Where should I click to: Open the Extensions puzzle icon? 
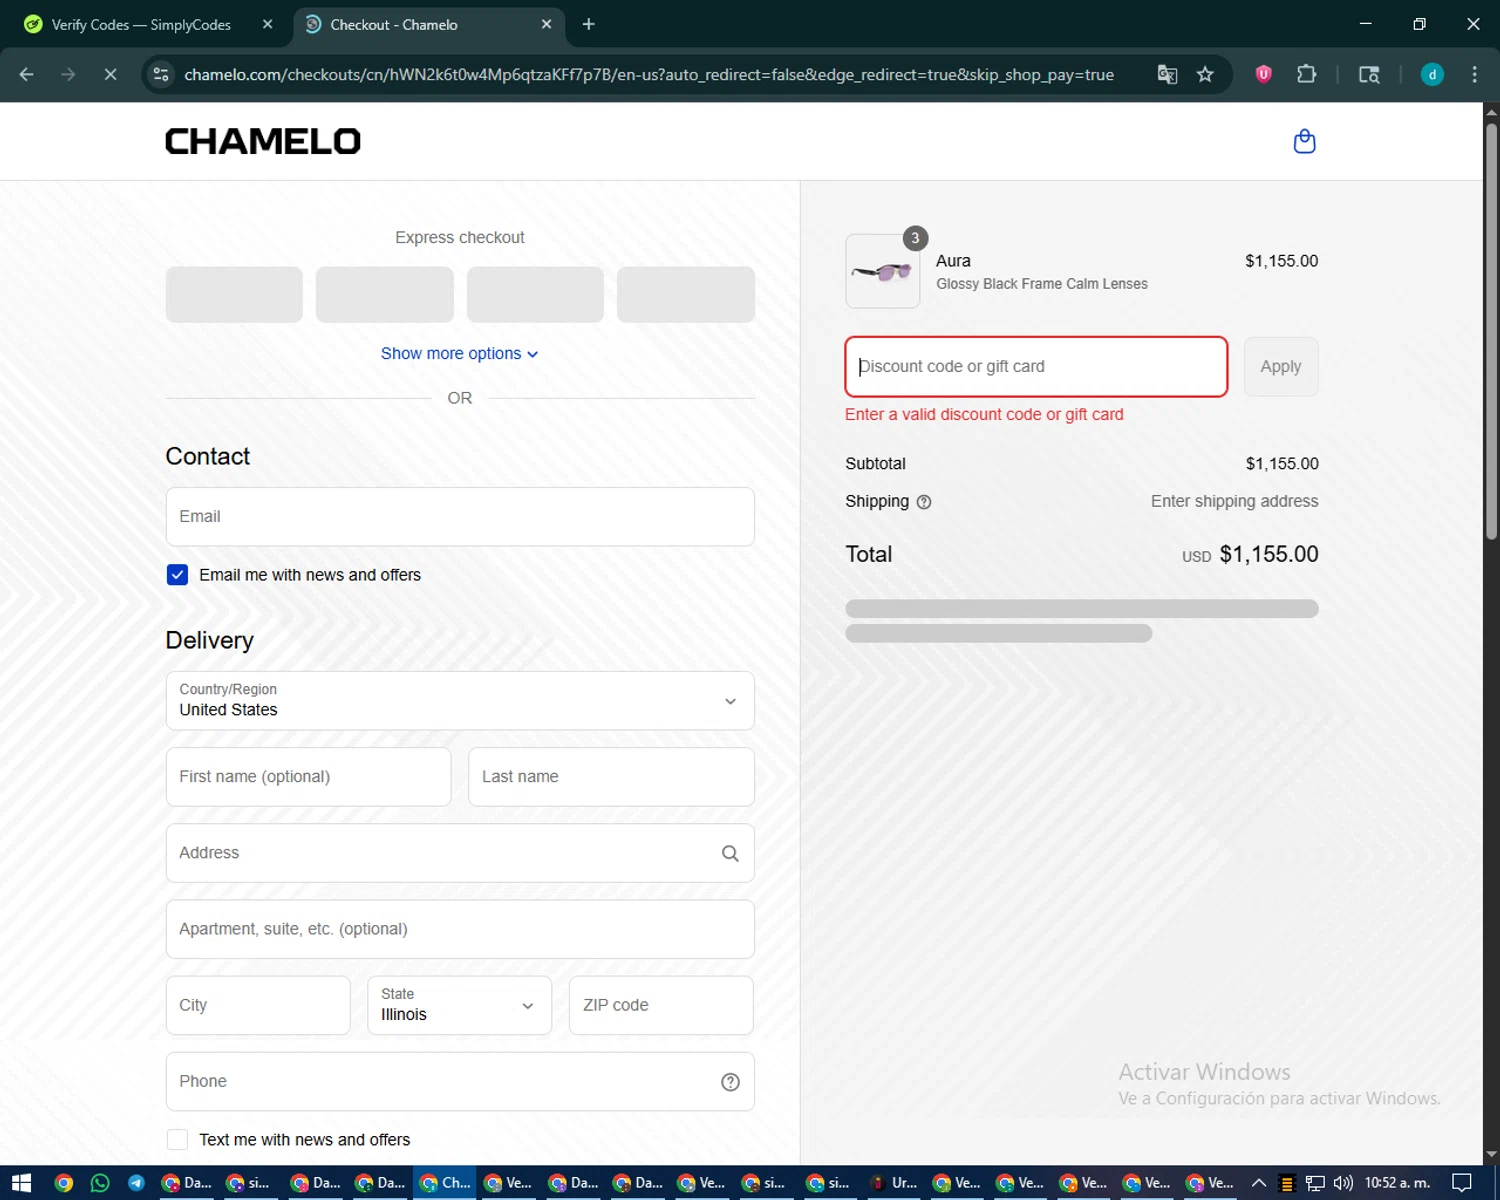coord(1306,74)
